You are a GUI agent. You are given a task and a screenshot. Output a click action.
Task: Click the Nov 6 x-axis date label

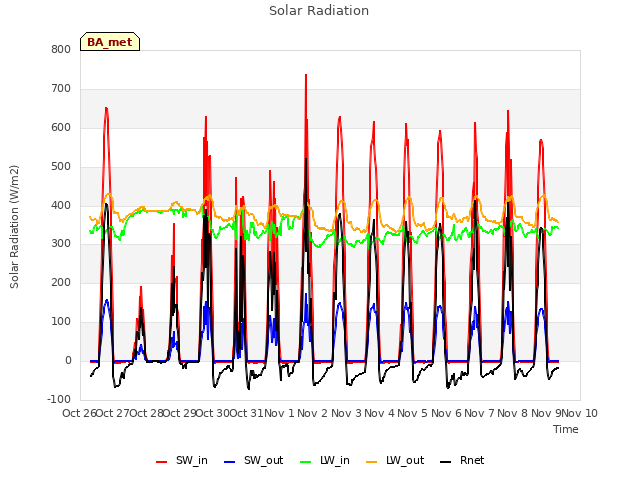[446, 413]
